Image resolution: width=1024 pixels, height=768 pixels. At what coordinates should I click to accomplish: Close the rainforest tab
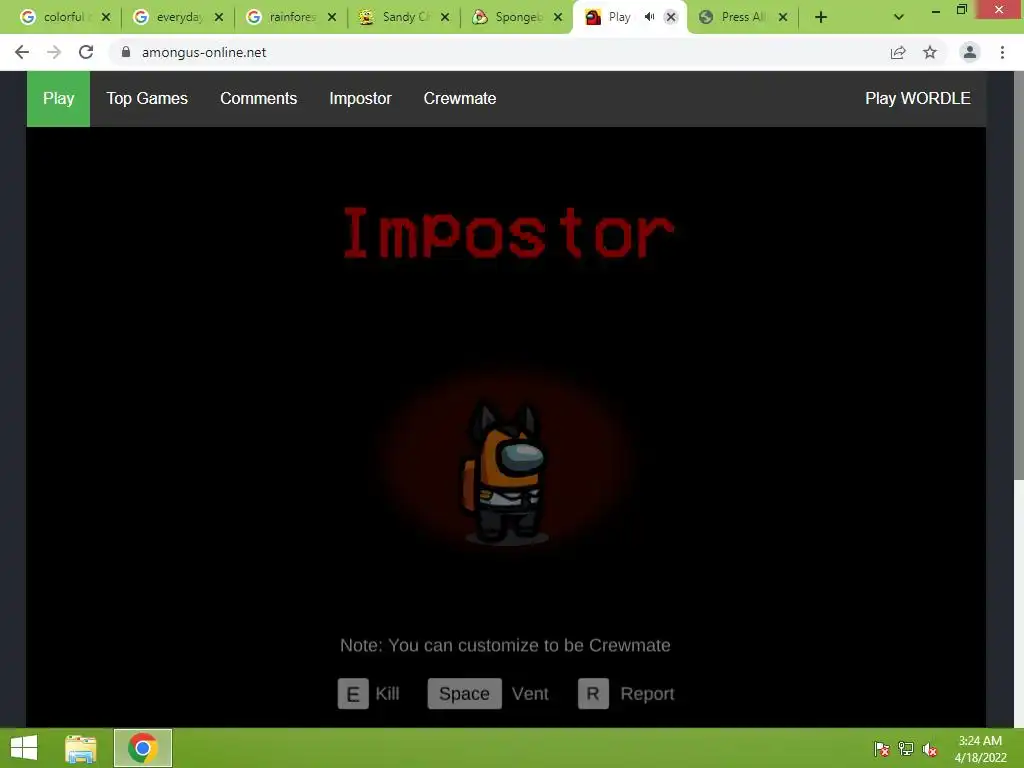coord(332,17)
